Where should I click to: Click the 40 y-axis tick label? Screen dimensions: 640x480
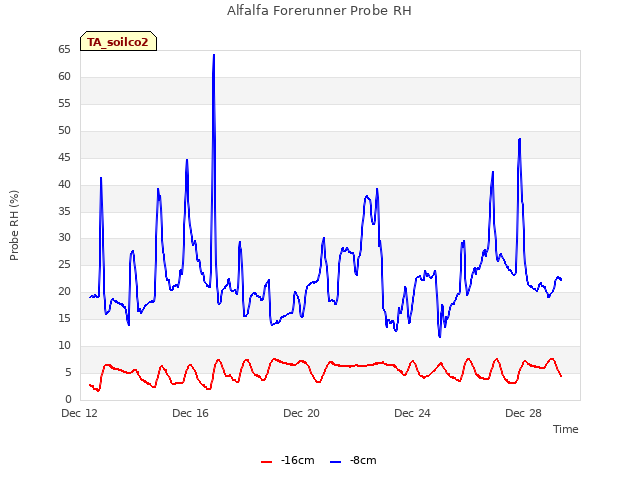64,184
